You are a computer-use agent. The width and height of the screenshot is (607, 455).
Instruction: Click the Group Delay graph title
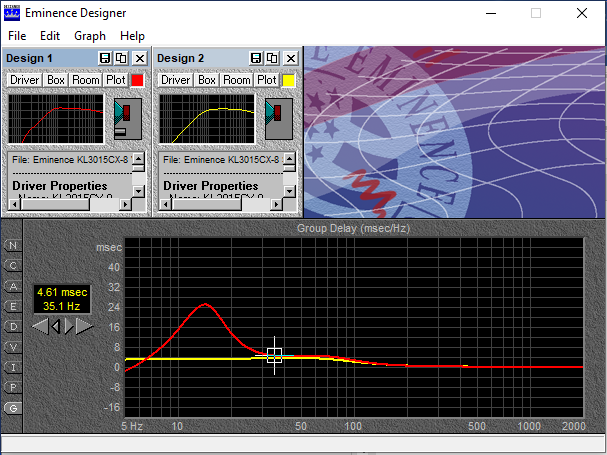coord(353,228)
